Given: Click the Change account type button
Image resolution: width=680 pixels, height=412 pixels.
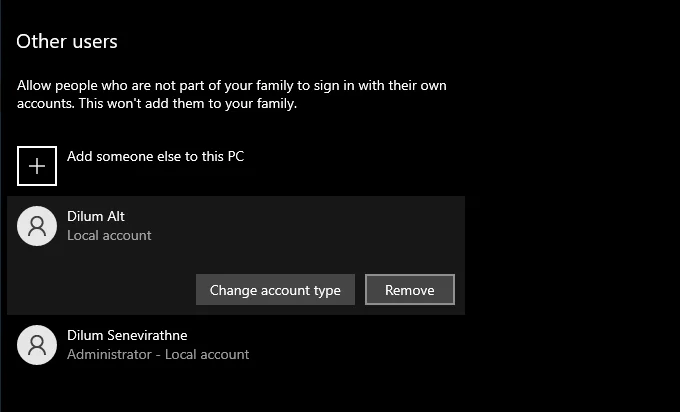Looking at the screenshot, I should click(275, 289).
